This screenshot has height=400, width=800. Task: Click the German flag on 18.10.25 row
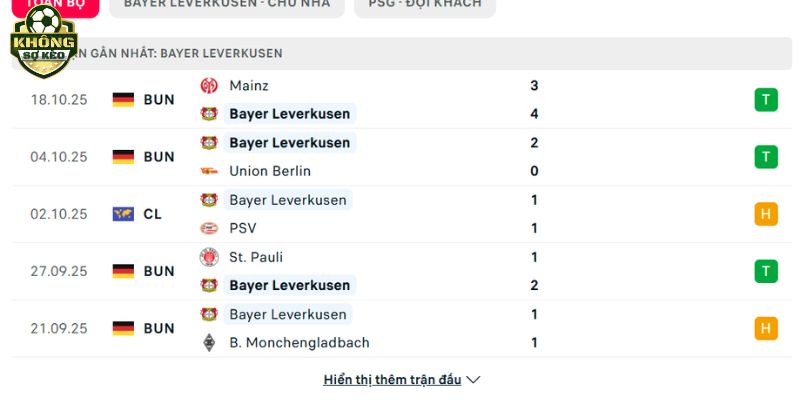tap(123, 100)
